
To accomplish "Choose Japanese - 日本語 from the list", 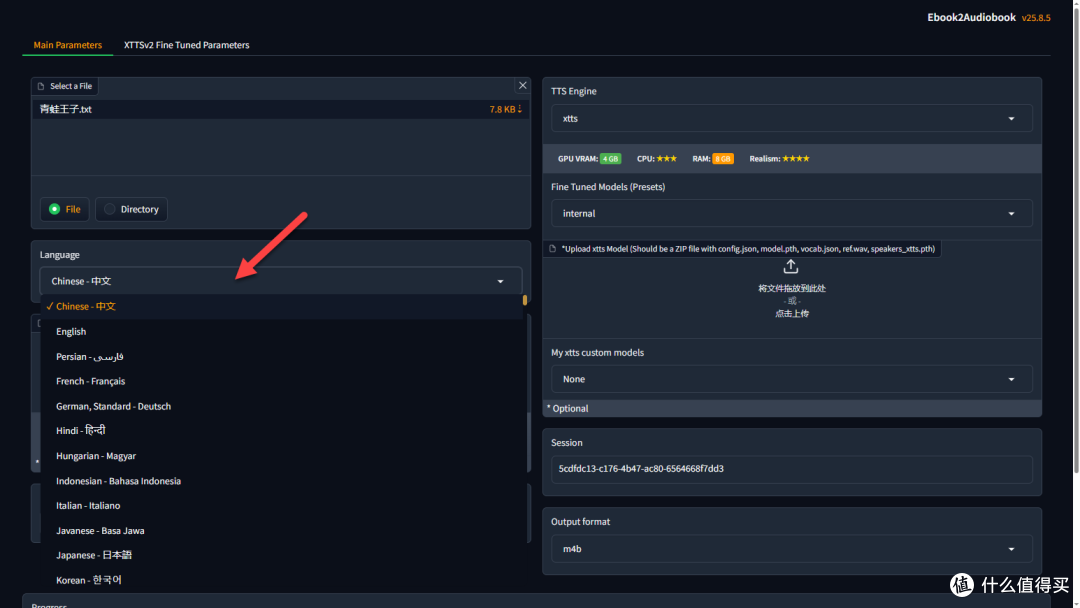I will tap(94, 555).
